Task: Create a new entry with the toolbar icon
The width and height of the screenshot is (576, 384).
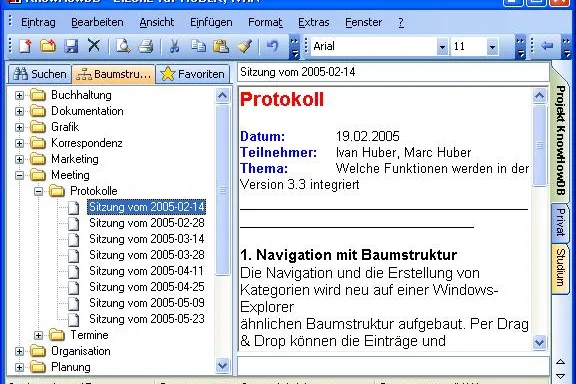Action: click(x=25, y=46)
